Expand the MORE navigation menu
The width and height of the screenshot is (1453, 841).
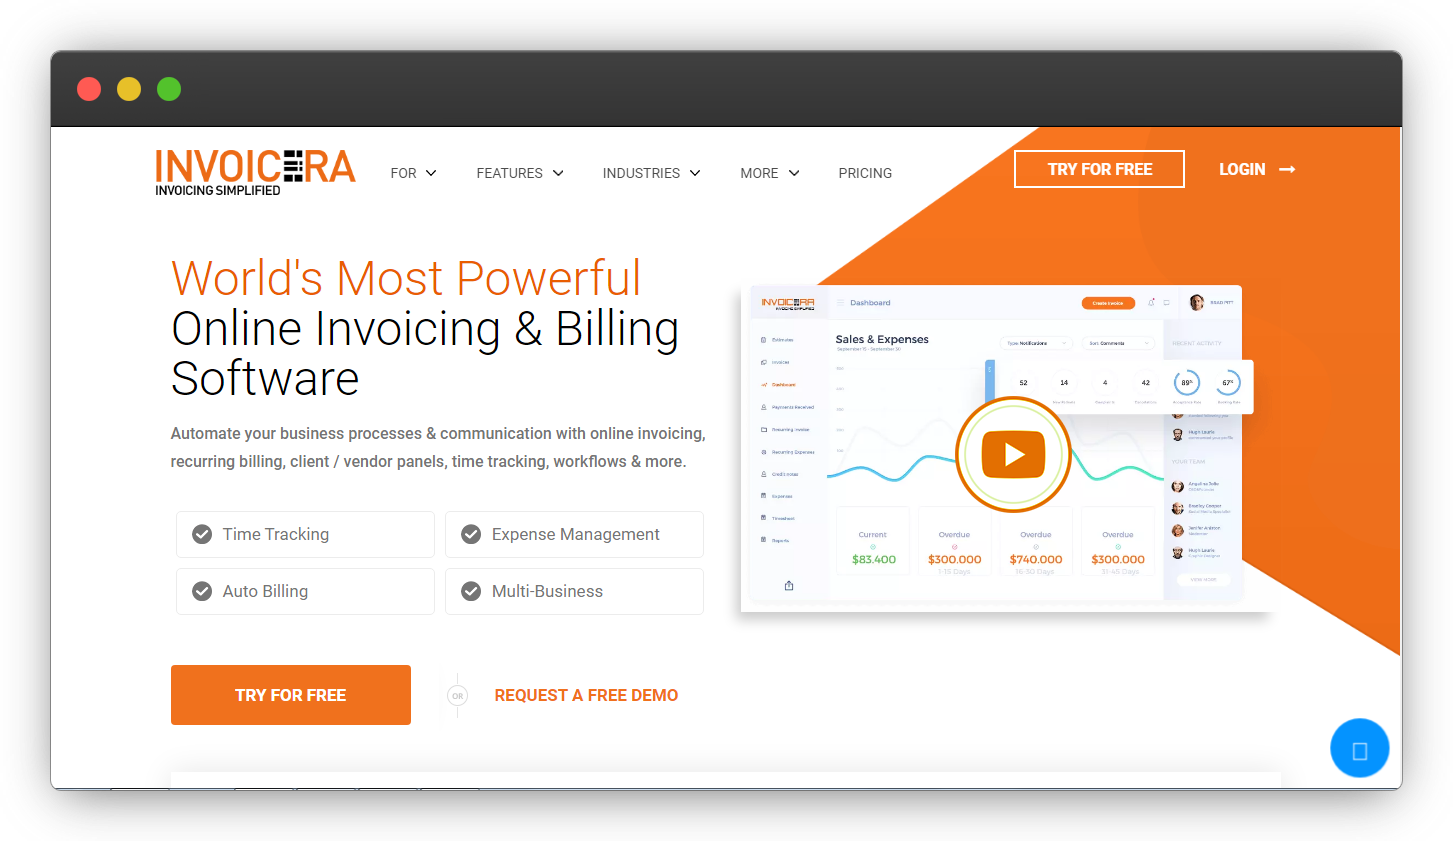coord(770,173)
